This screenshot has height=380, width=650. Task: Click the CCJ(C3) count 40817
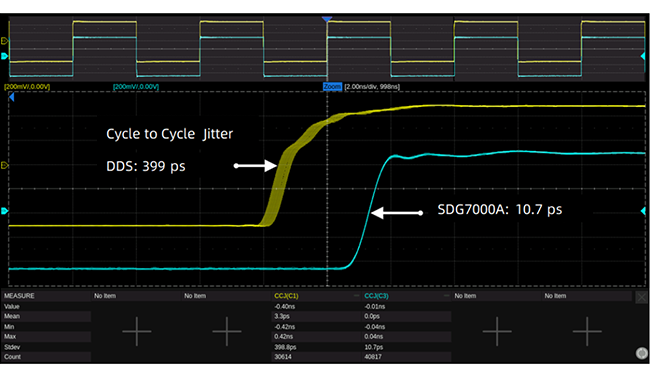pos(373,357)
